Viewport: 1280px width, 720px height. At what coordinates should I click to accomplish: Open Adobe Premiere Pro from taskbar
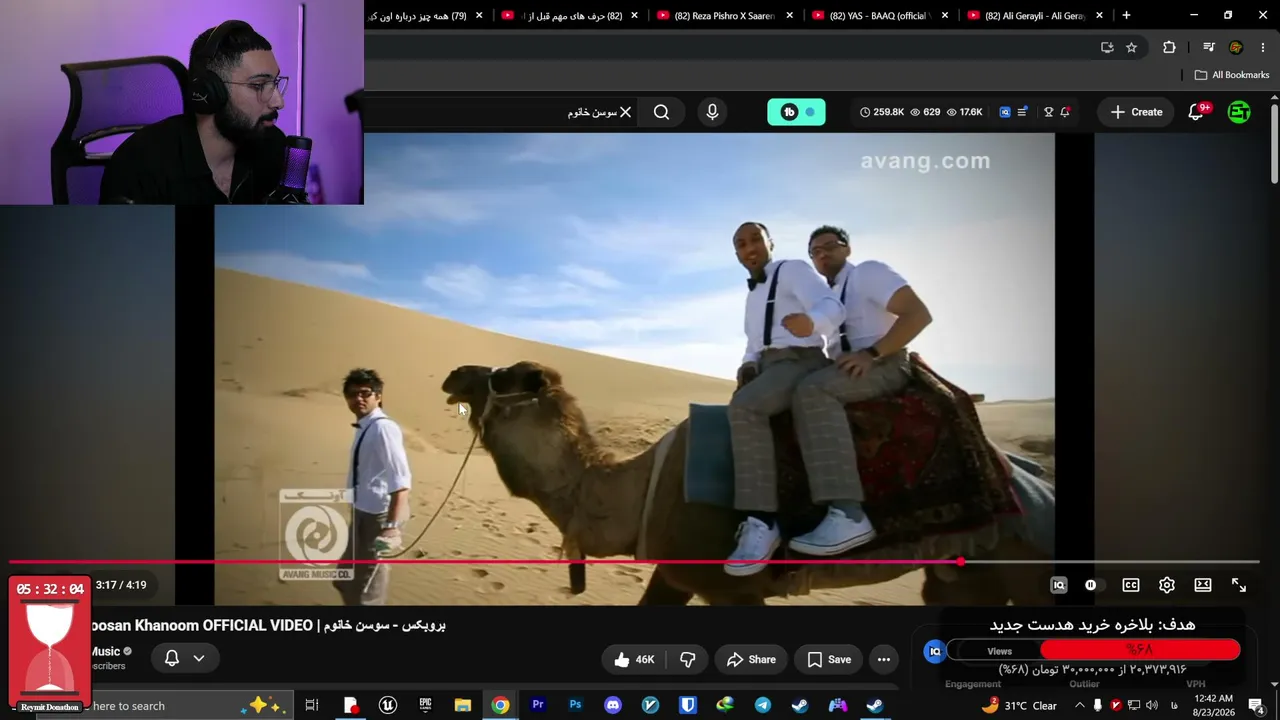pyautogui.click(x=538, y=705)
